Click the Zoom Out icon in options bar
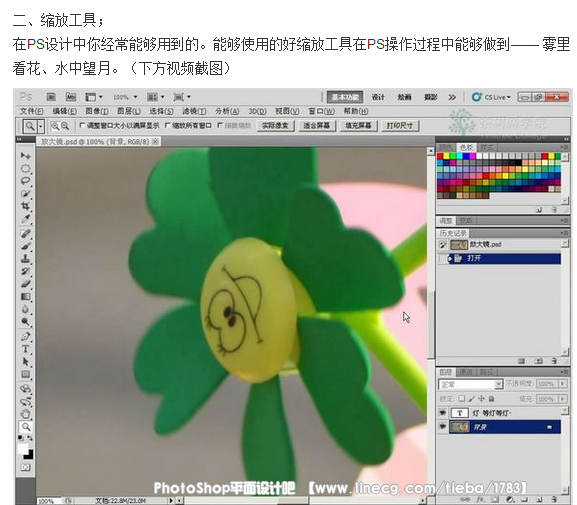577x505 pixels. point(65,126)
